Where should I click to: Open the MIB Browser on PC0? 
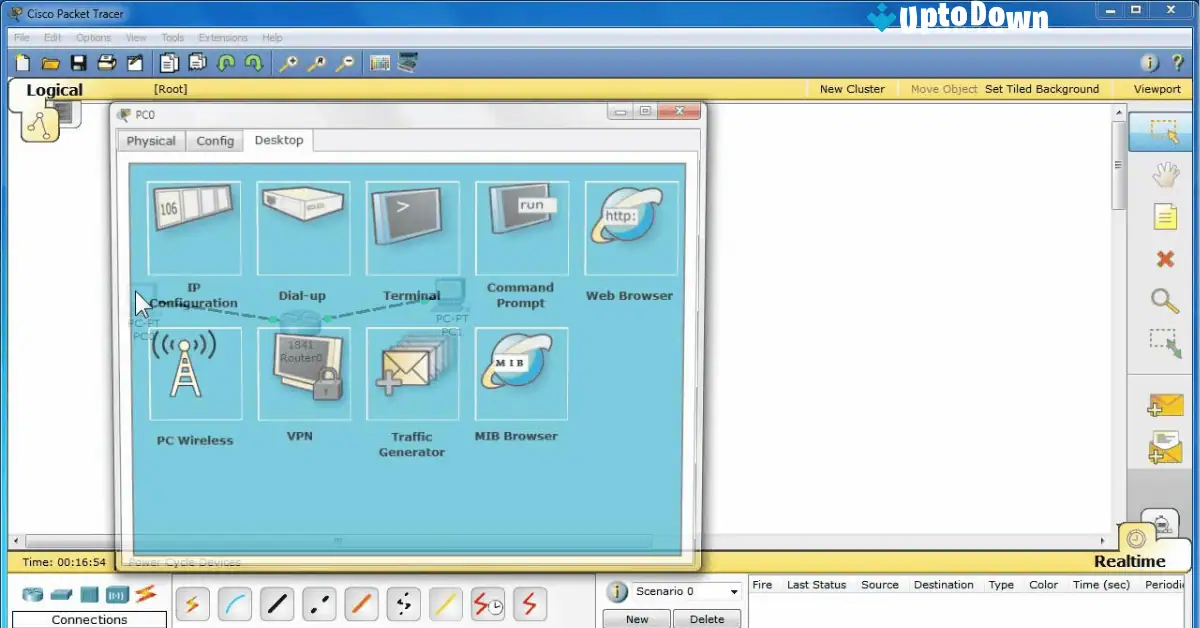coord(520,375)
